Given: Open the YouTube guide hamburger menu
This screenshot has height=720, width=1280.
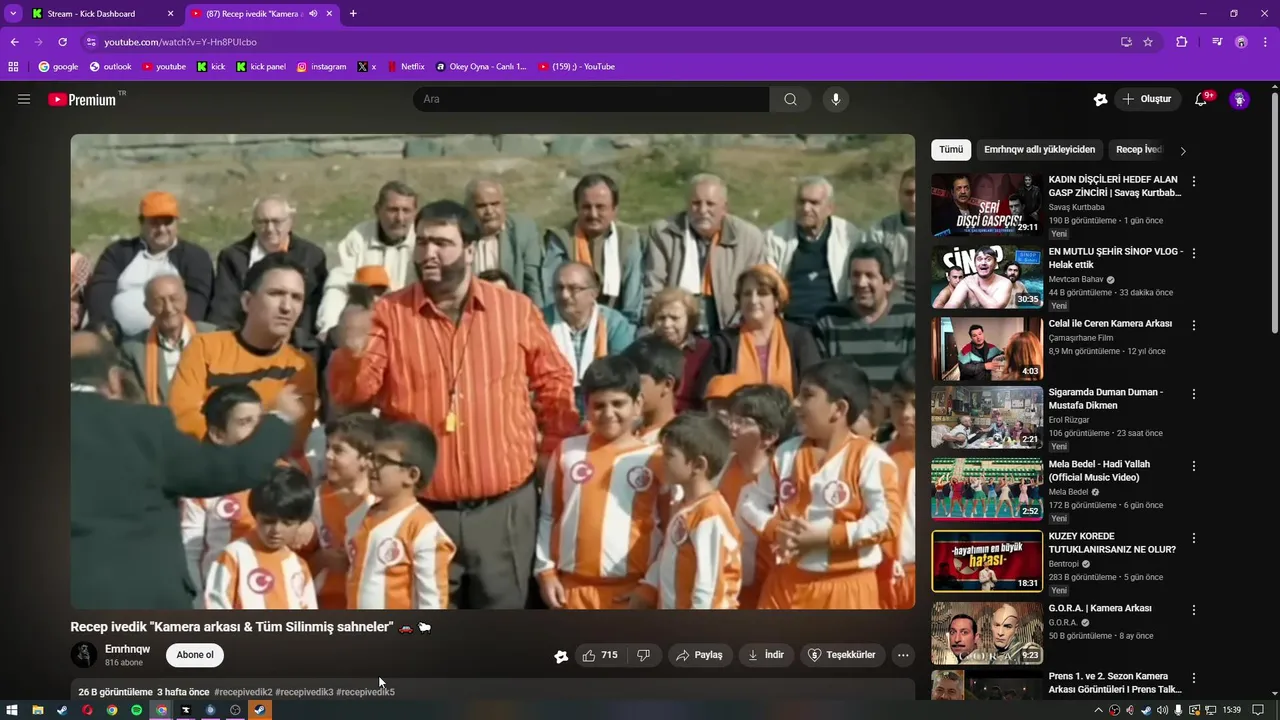Looking at the screenshot, I should click(x=24, y=99).
